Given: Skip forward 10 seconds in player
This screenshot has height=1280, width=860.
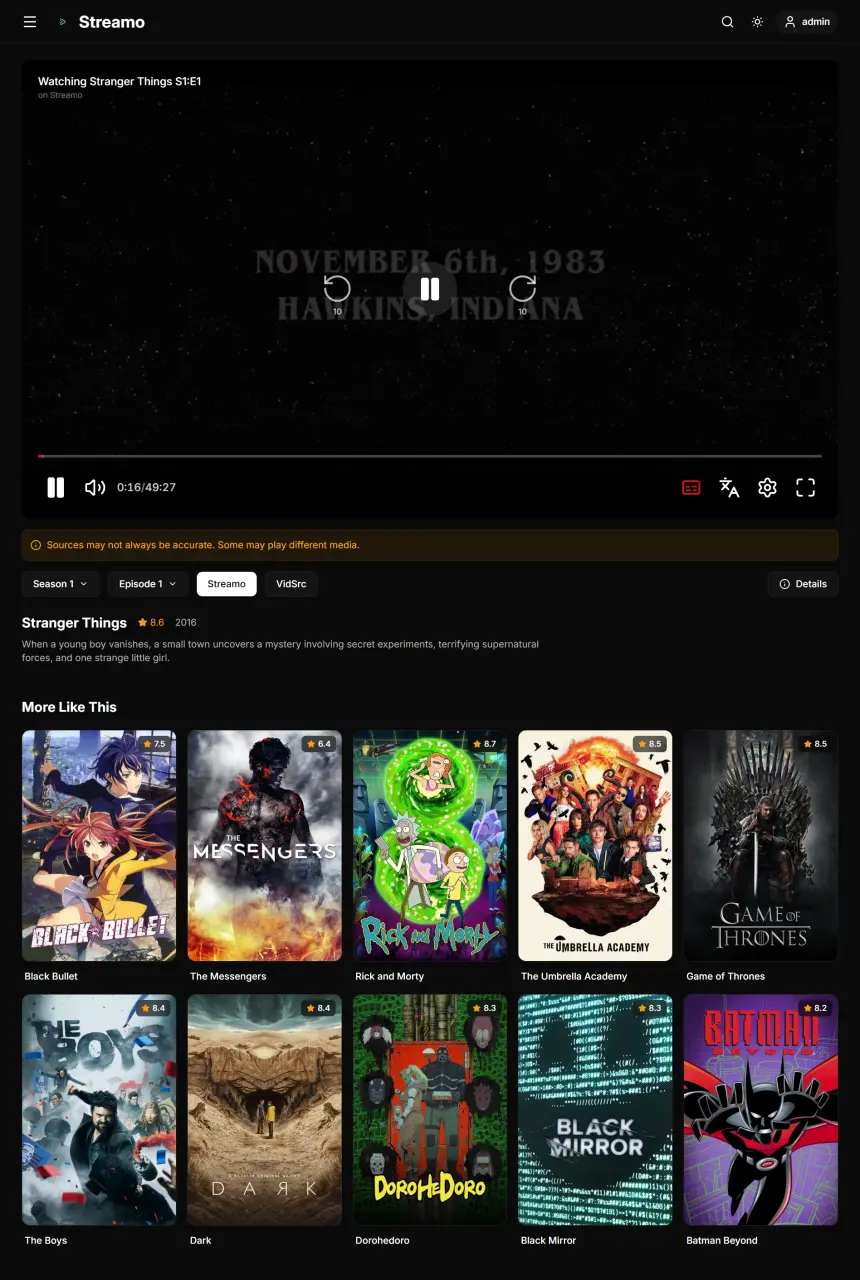Looking at the screenshot, I should [522, 294].
